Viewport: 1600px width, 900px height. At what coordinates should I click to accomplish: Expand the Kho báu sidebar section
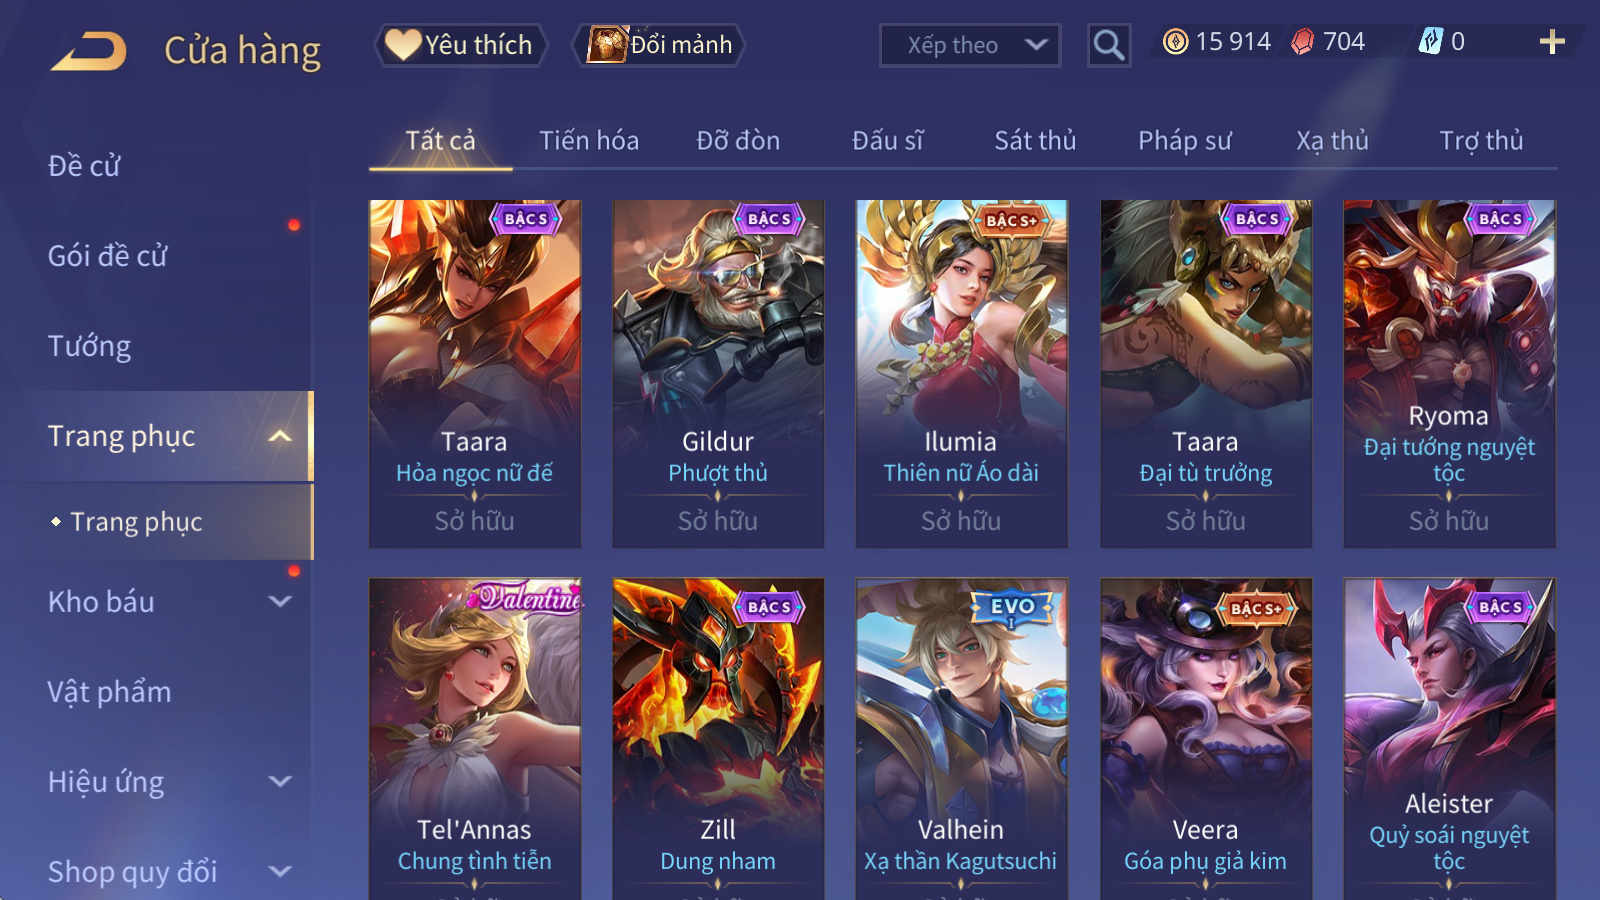coord(280,602)
